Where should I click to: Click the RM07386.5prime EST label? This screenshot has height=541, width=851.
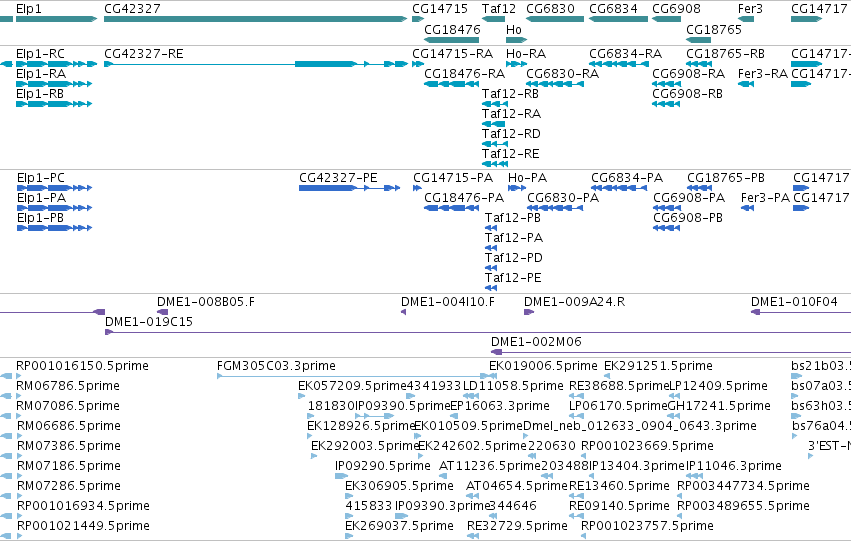click(69, 446)
